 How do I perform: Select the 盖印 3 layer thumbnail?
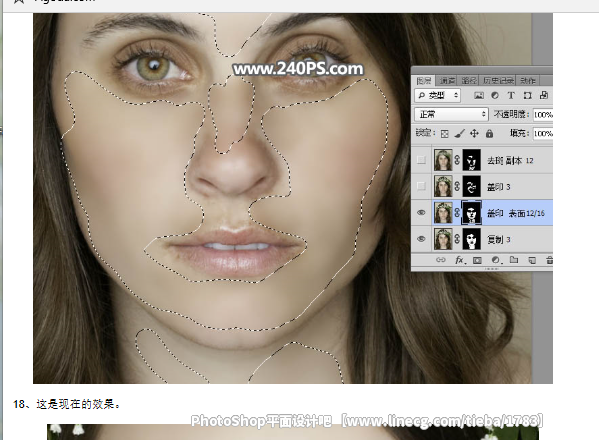[443, 186]
